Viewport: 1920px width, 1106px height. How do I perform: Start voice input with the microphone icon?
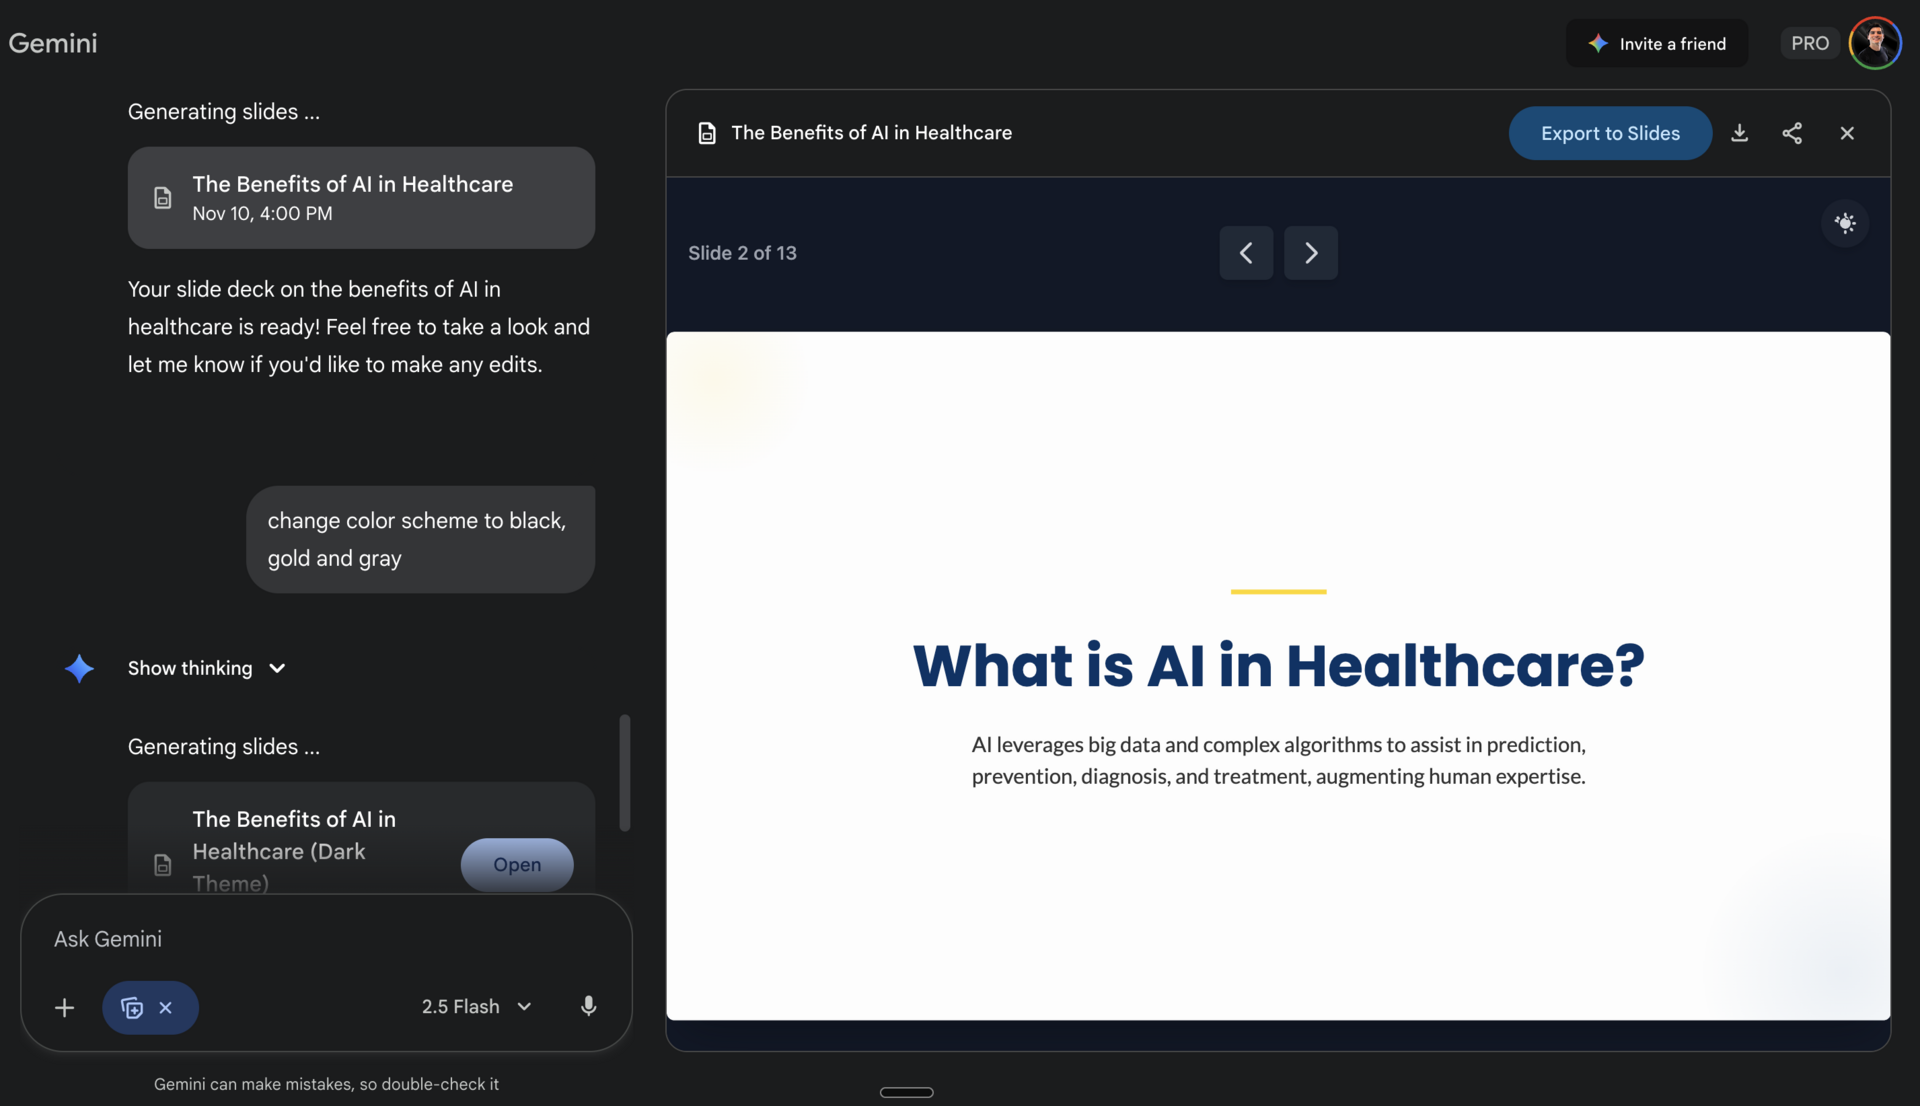click(x=589, y=1007)
